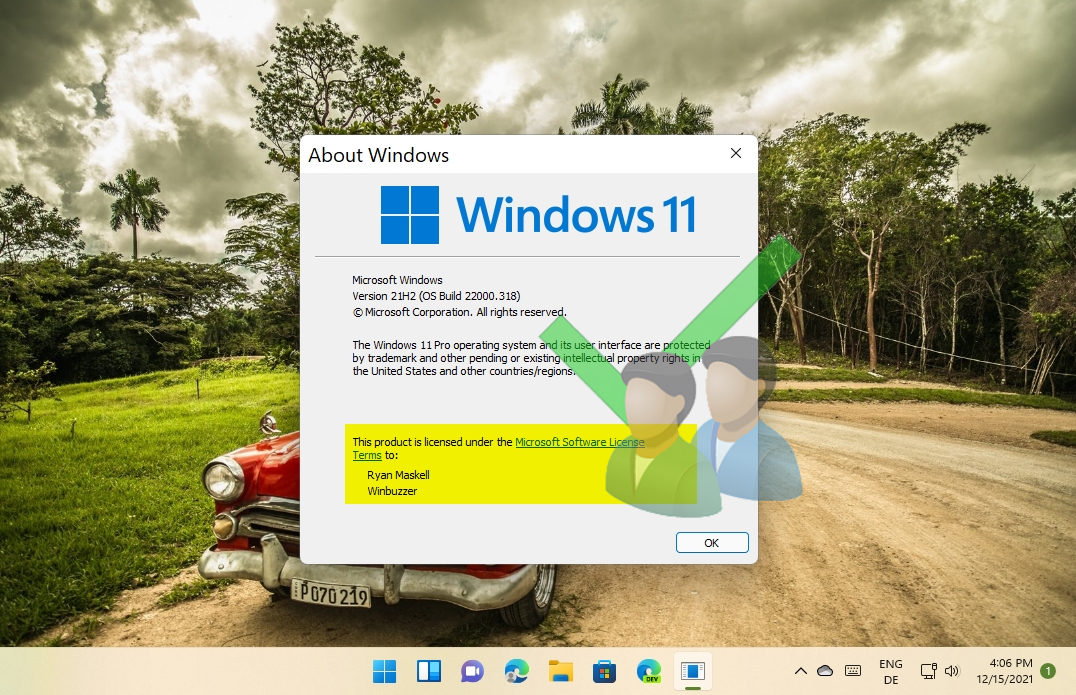Click the licensee name Ryan Maskell

[398, 475]
